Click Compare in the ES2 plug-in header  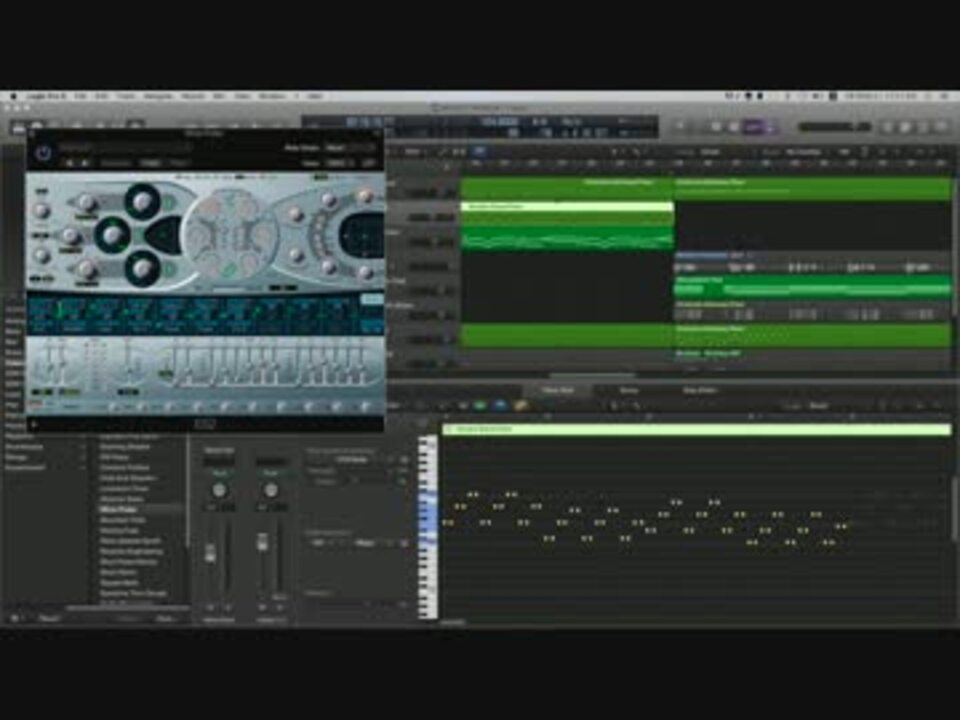116,163
